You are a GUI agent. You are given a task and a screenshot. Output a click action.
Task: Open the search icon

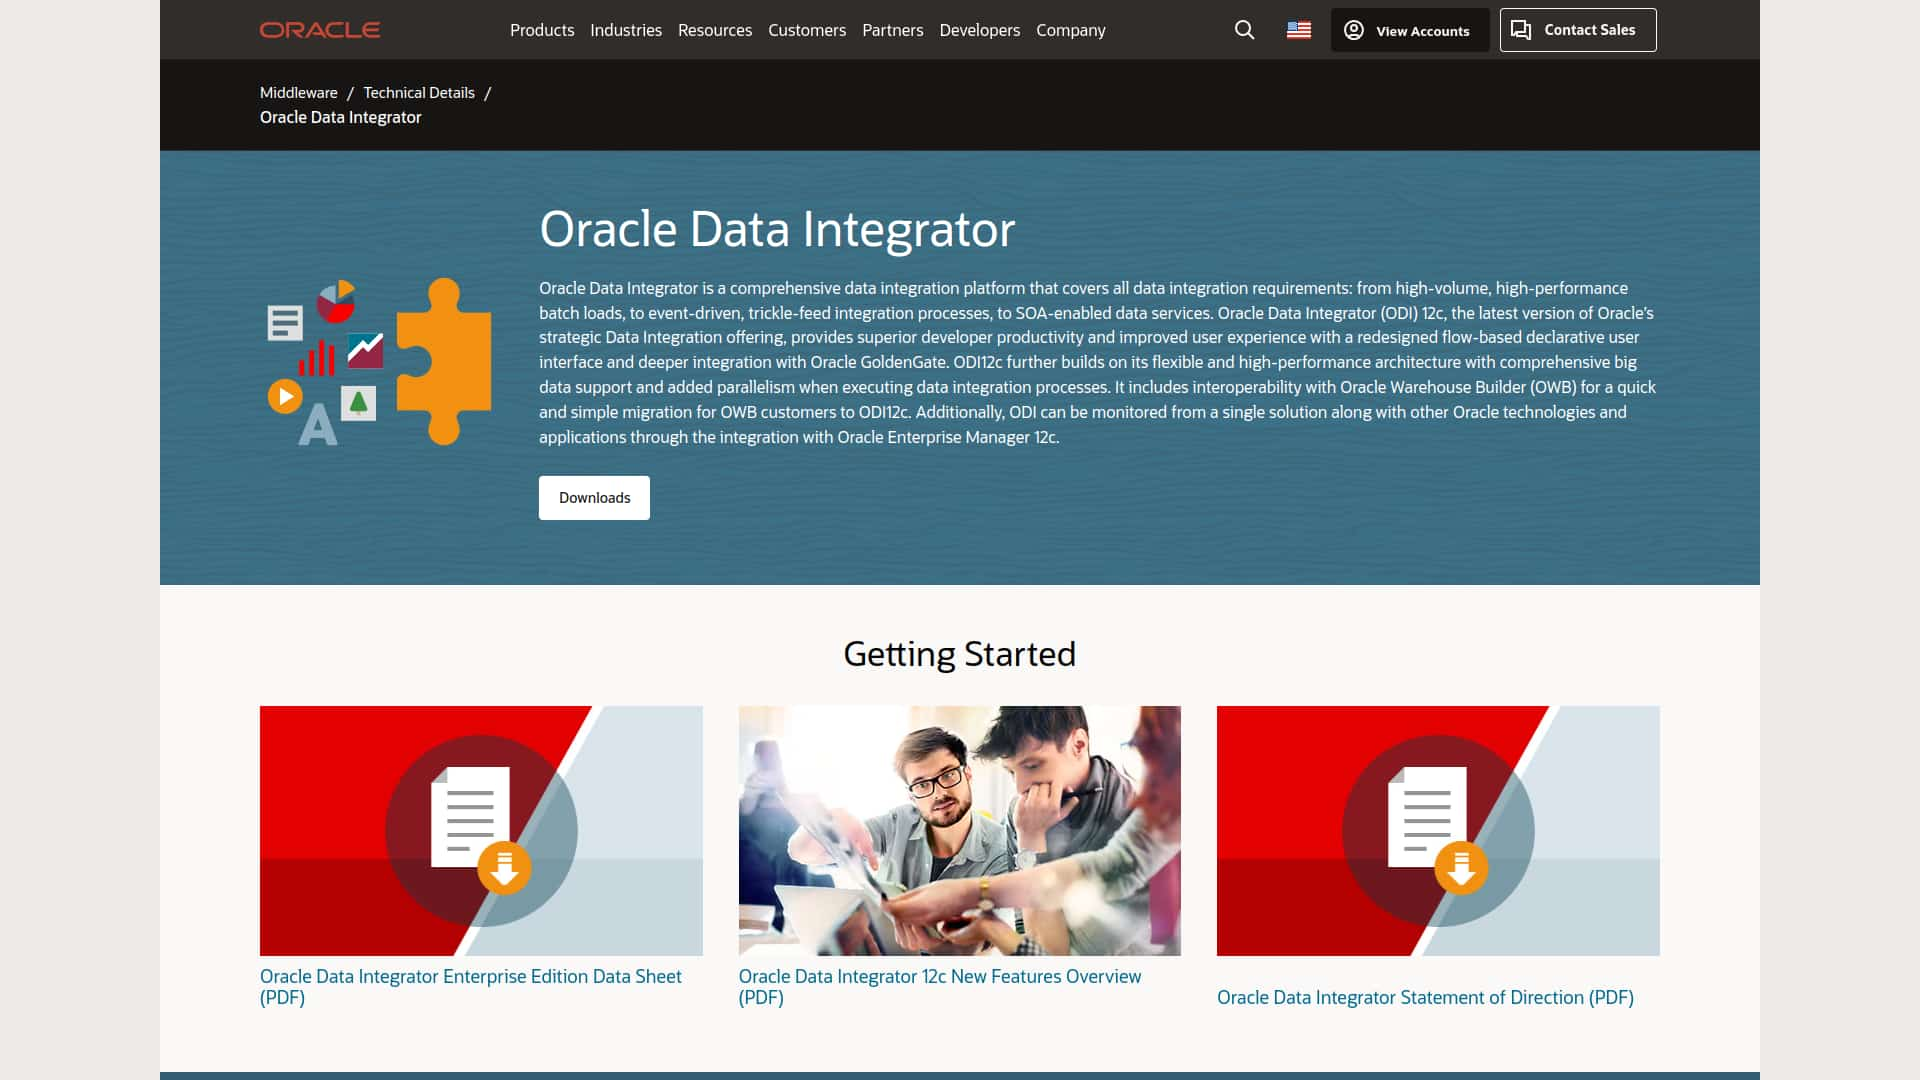(1245, 29)
